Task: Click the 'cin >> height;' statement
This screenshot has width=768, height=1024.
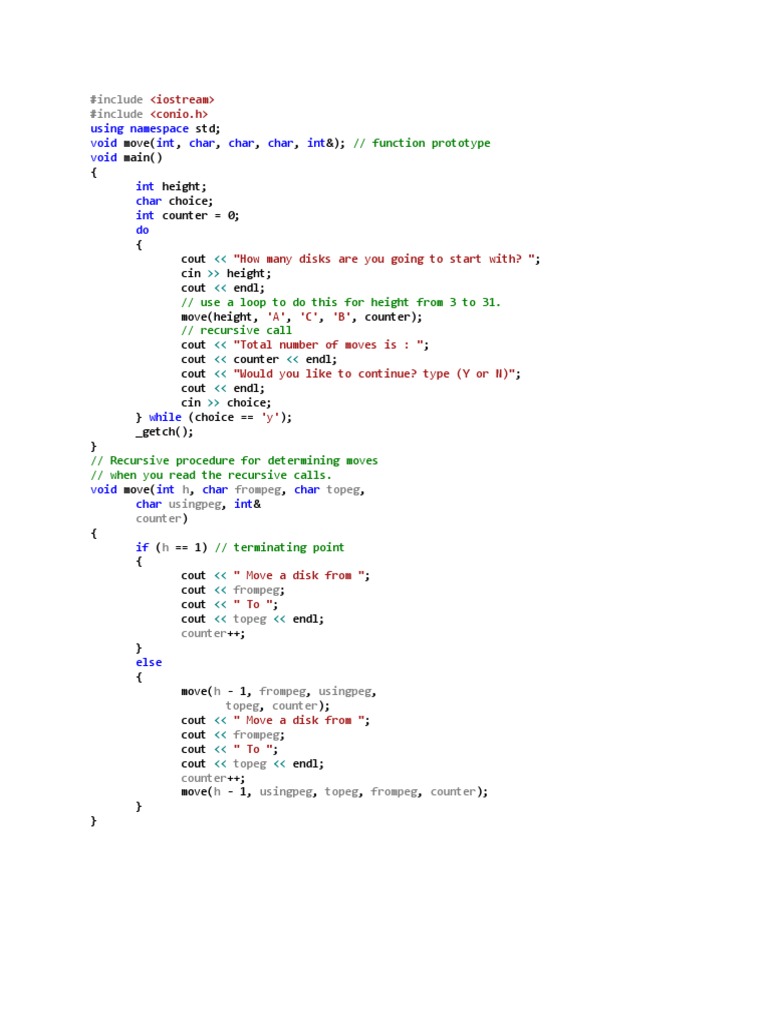Action: point(226,273)
